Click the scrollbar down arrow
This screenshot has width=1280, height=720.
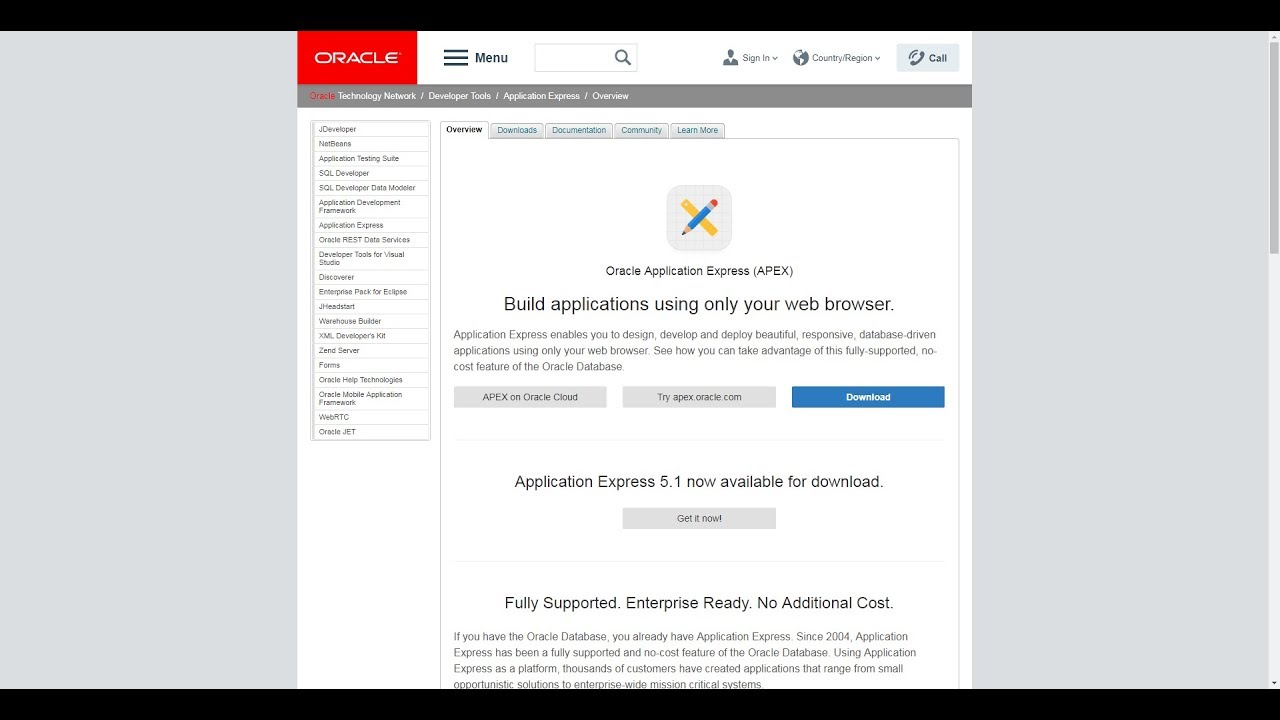1273,683
